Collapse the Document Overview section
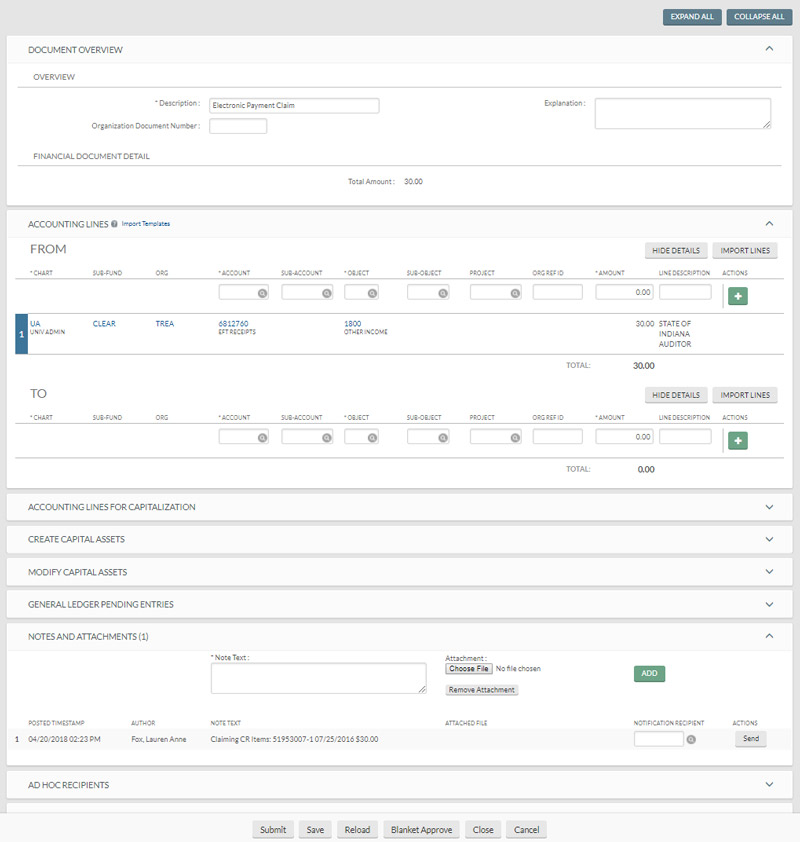This screenshot has height=842, width=800. 769,49
